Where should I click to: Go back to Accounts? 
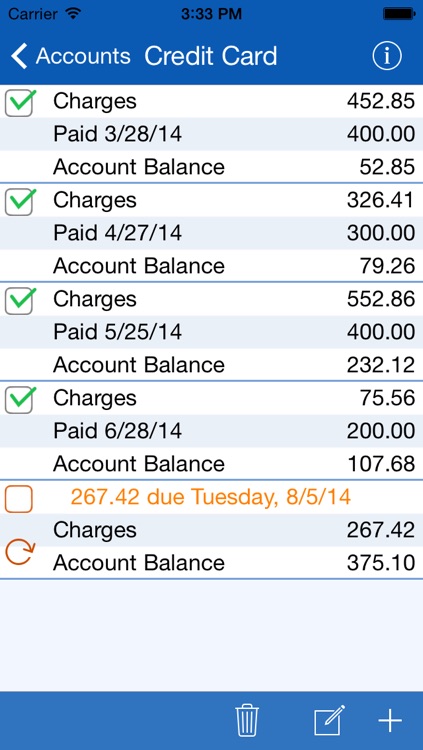click(70, 56)
